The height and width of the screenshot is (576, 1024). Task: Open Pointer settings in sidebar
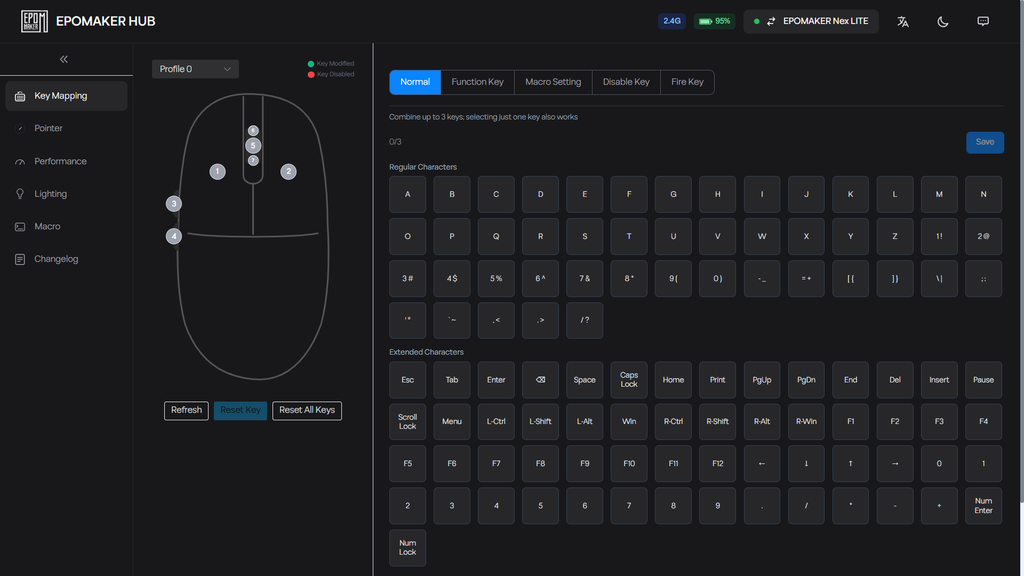pyautogui.click(x=66, y=129)
